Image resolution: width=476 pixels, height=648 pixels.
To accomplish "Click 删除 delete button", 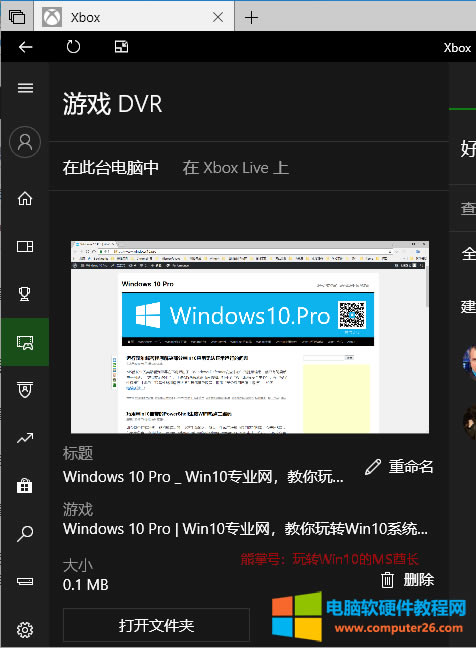I will [407, 579].
